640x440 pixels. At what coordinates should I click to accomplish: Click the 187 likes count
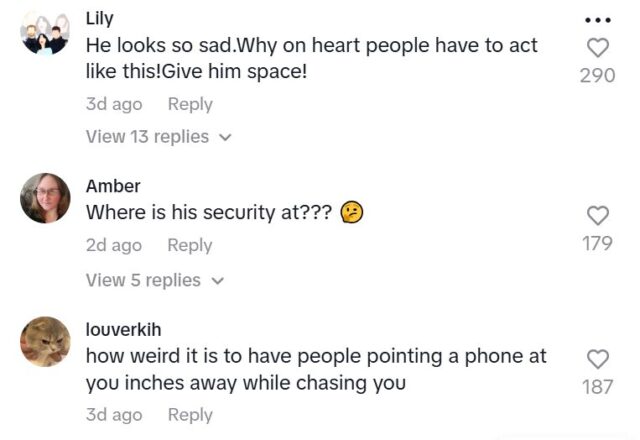pyautogui.click(x=597, y=387)
